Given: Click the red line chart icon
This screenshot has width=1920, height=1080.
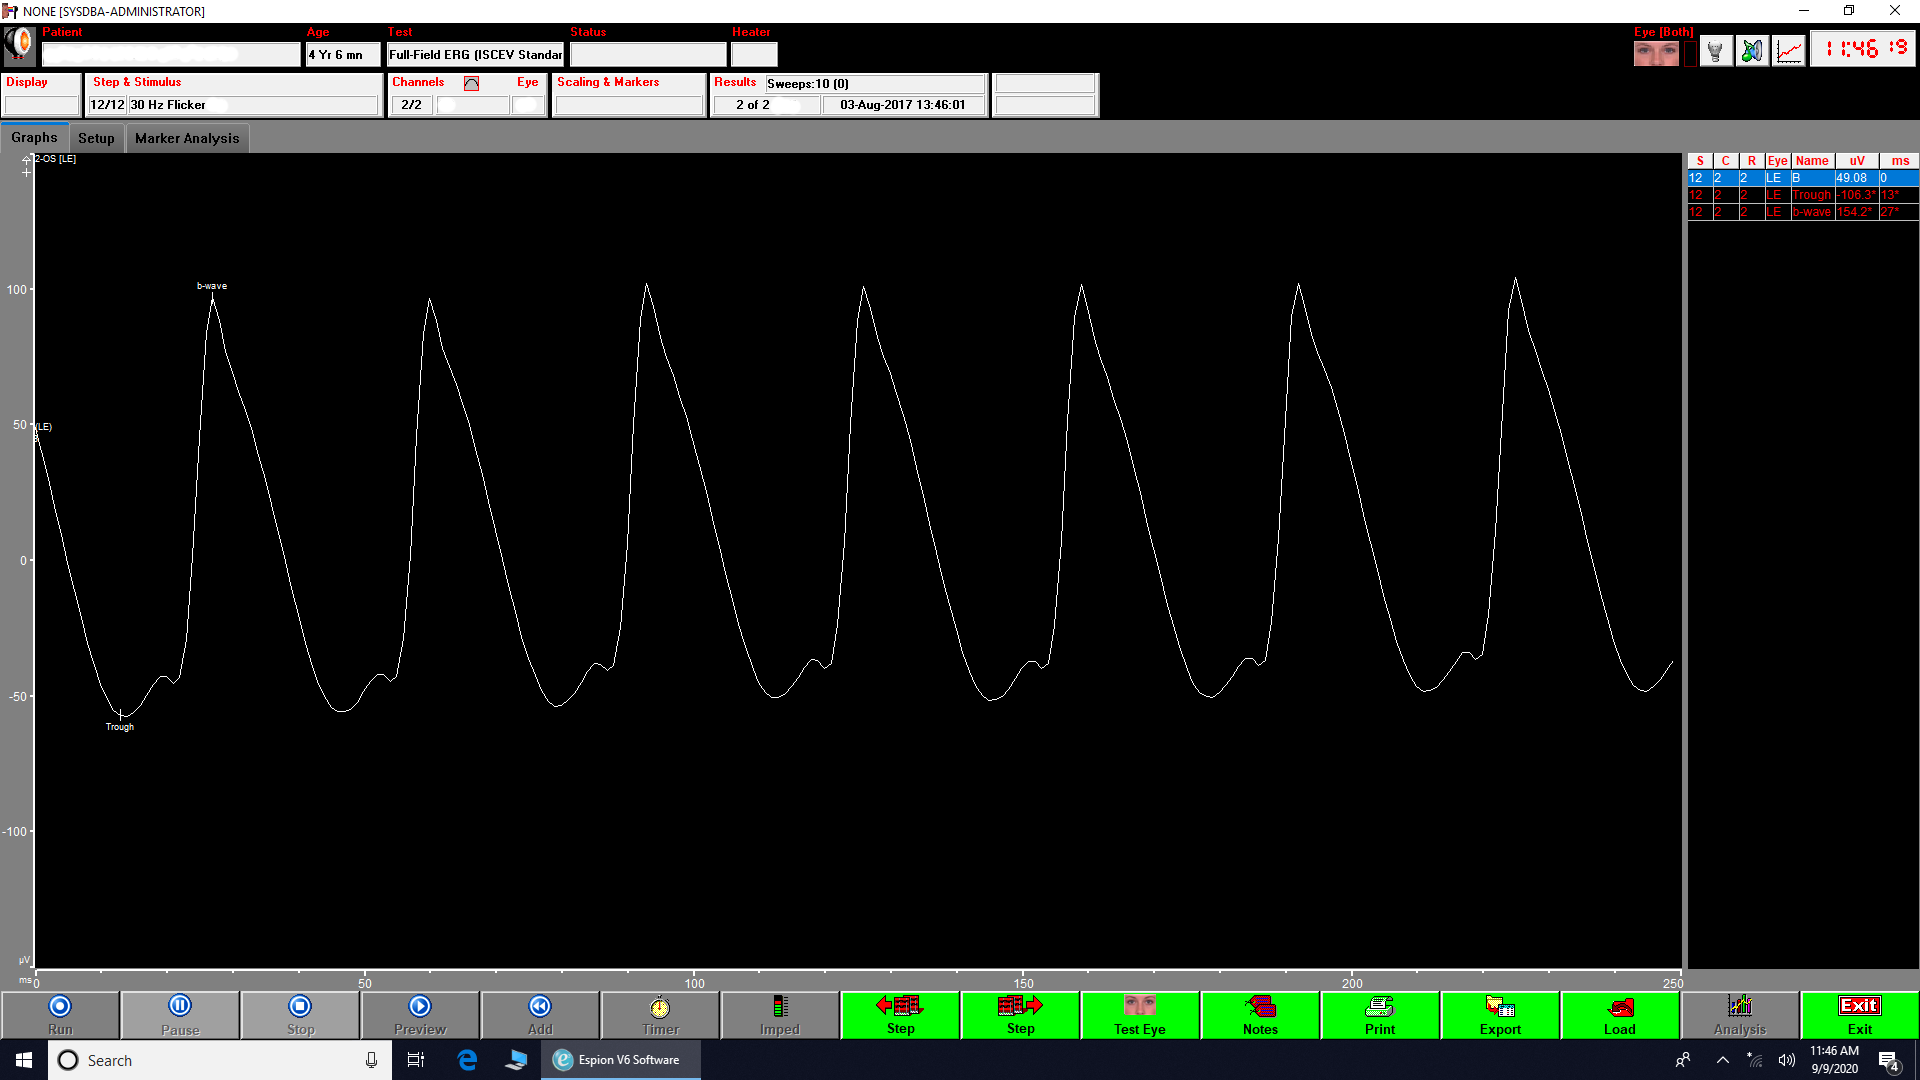Looking at the screenshot, I should pos(1788,51).
